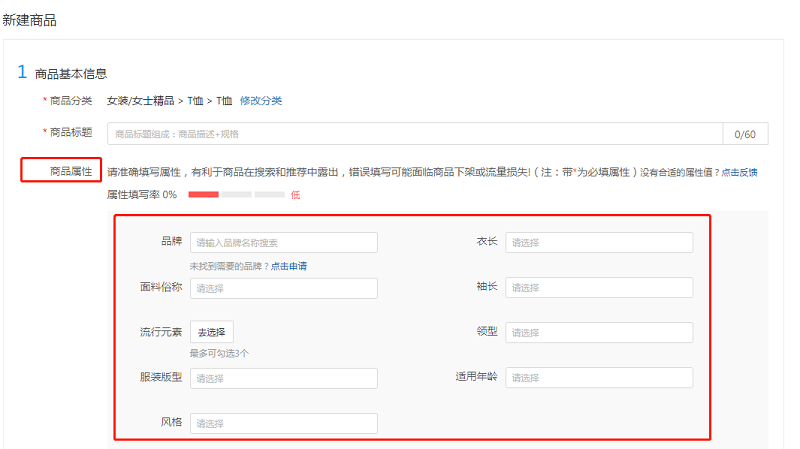800x449 pixels.
Task: Open the 袖长 dropdown selector
Action: click(599, 287)
